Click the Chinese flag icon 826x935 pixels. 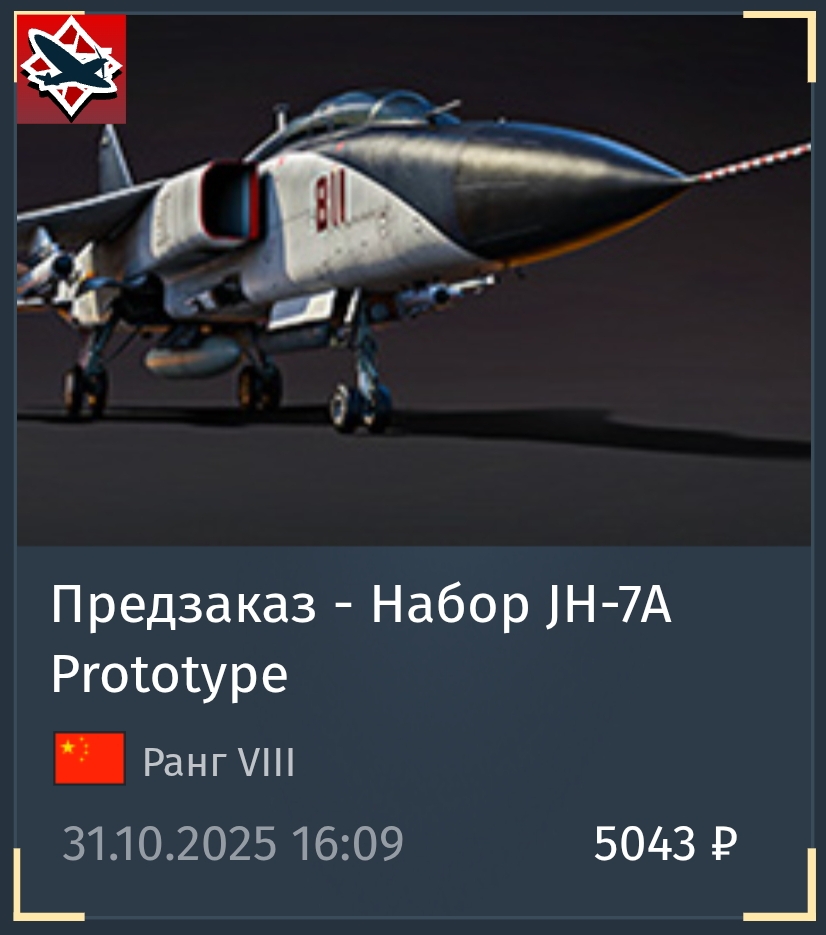point(89,758)
